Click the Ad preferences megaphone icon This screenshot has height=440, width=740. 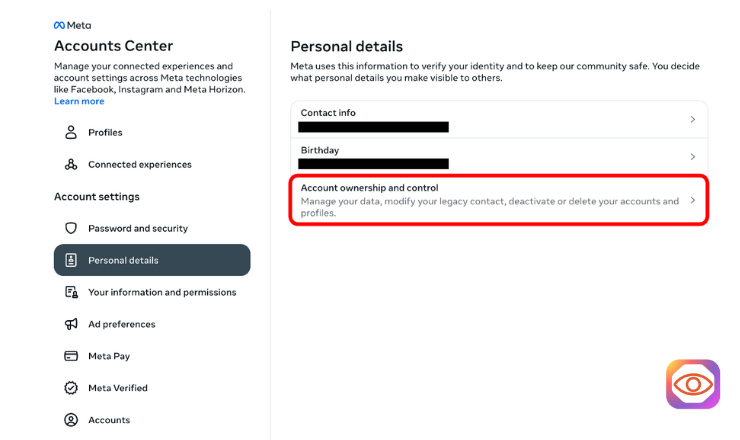(x=71, y=324)
